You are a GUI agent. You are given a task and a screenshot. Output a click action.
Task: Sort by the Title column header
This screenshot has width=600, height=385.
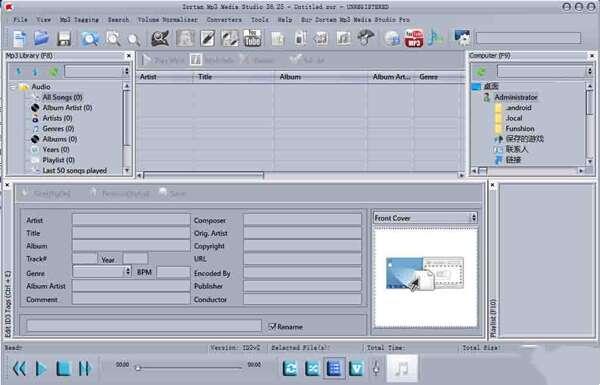pyautogui.click(x=234, y=77)
